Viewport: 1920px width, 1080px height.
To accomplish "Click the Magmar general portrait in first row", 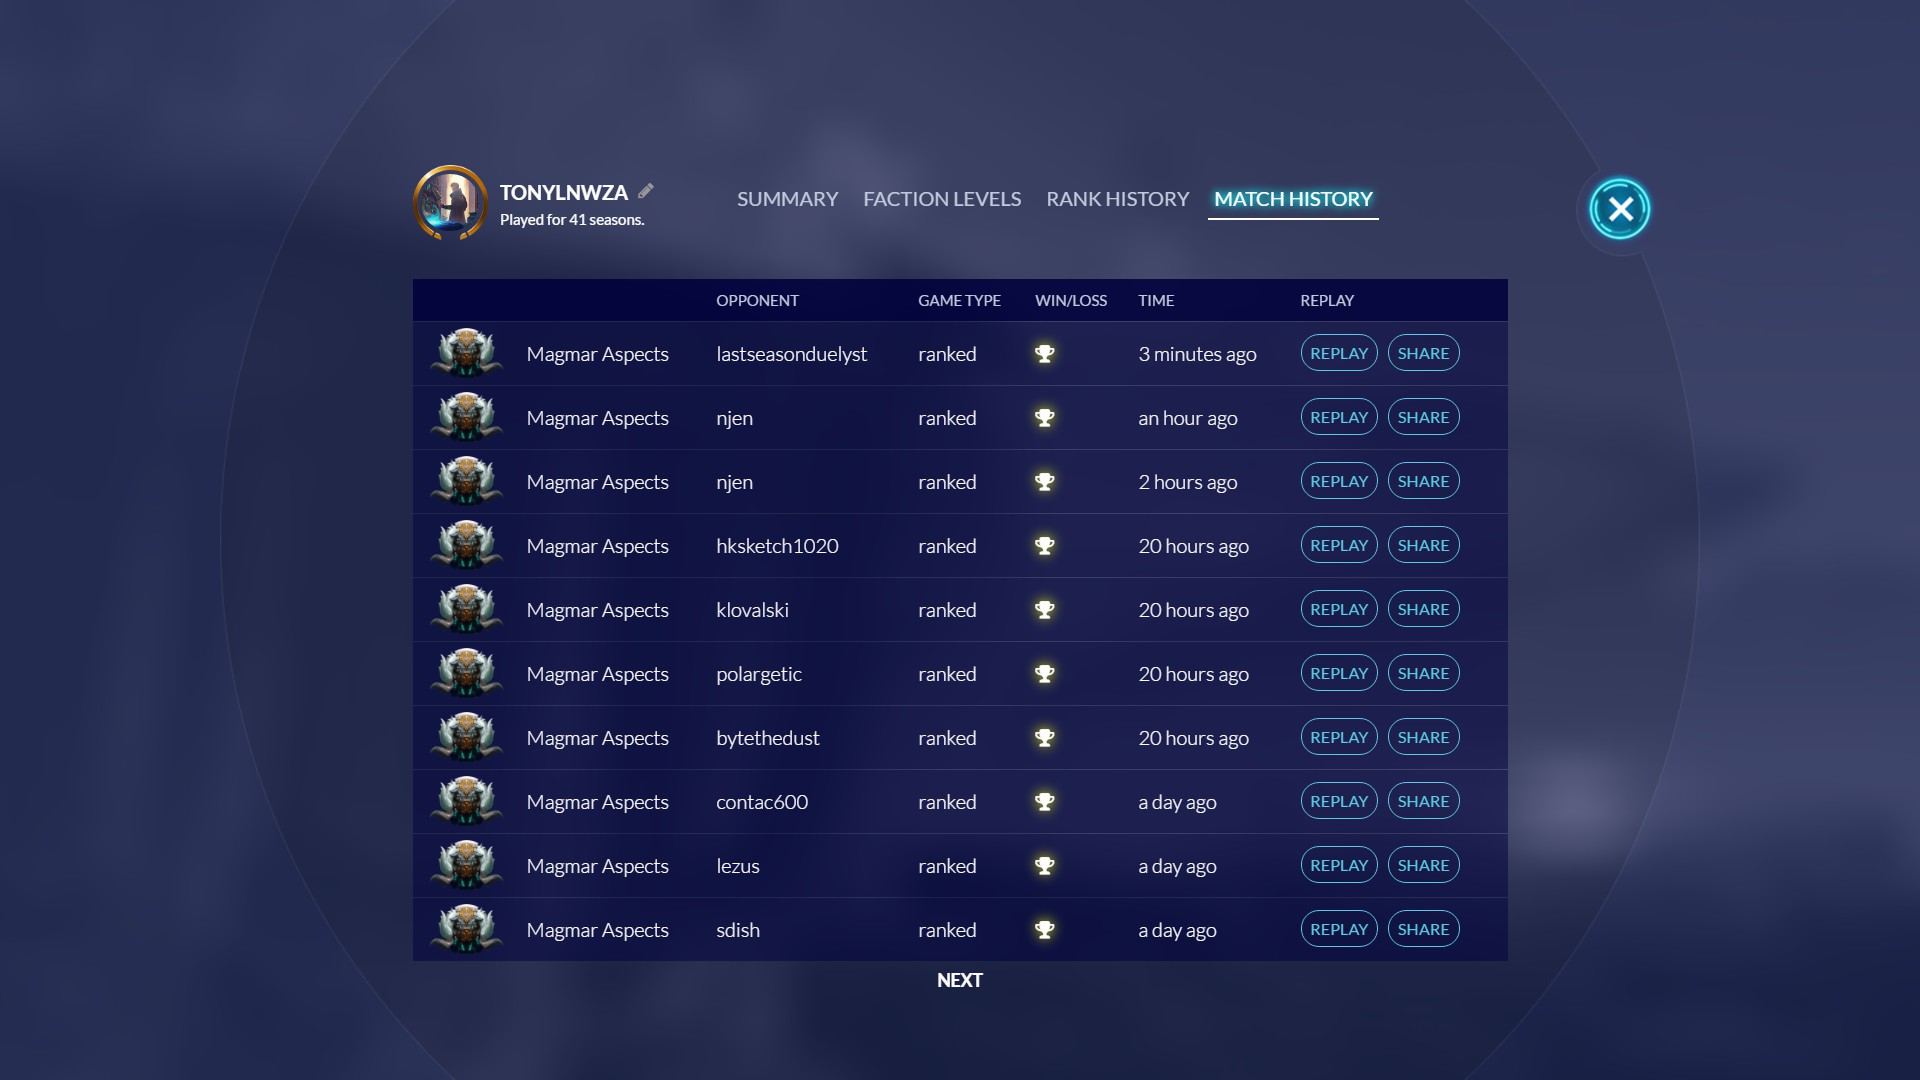I will click(466, 354).
